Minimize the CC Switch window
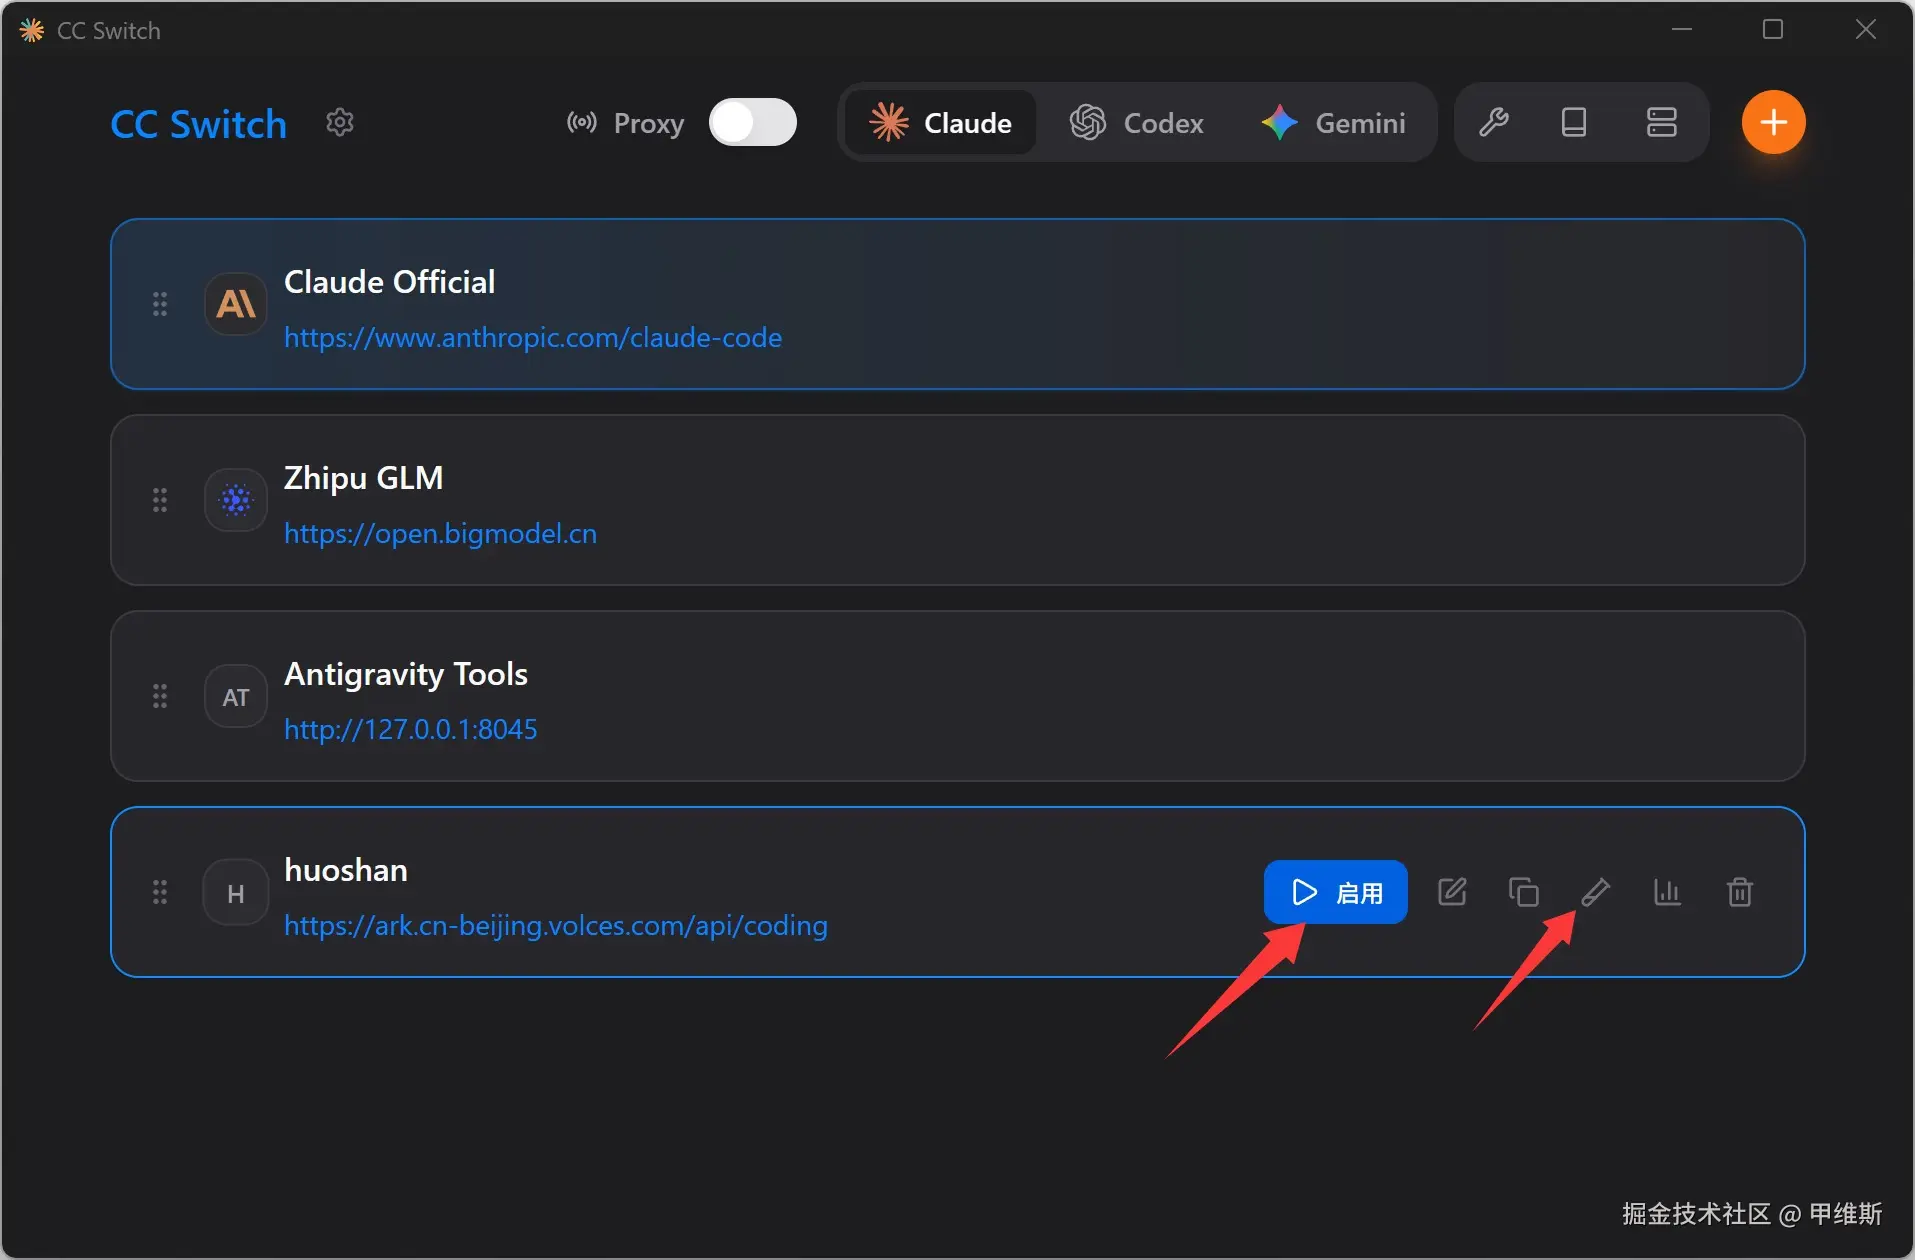The height and width of the screenshot is (1260, 1915). click(1682, 30)
